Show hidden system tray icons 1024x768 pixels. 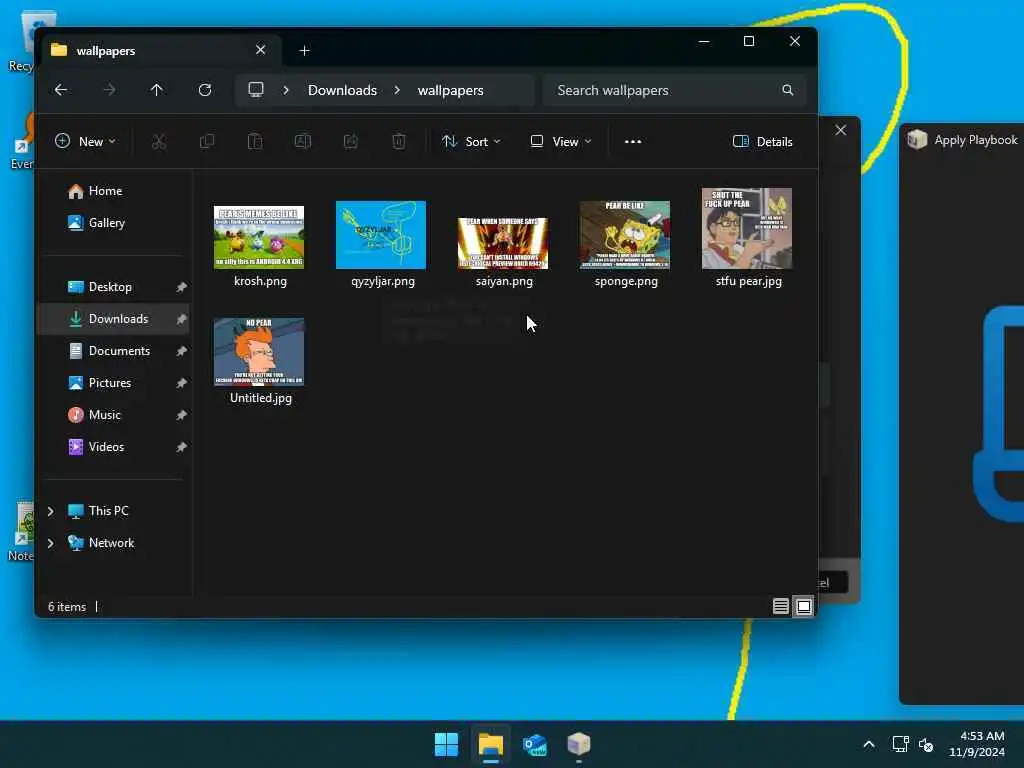869,744
